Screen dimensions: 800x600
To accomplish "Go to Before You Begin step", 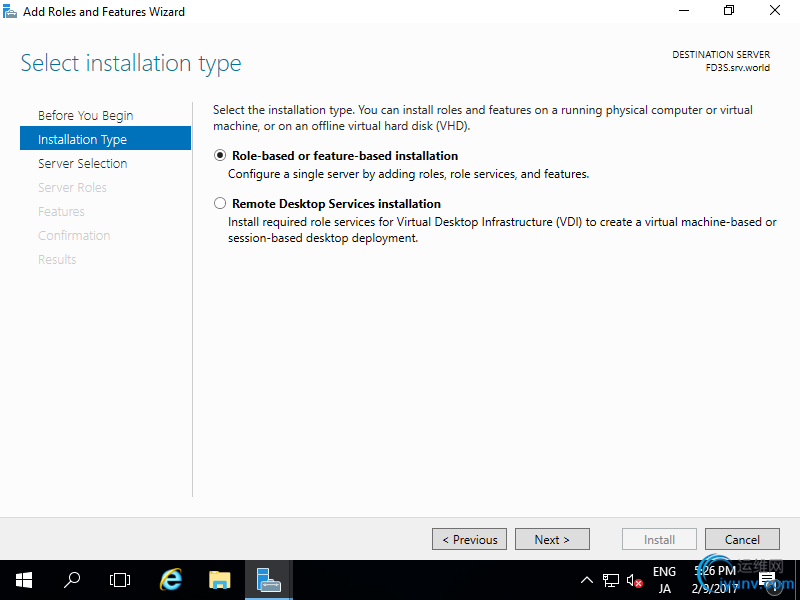I will pyautogui.click(x=85, y=116).
